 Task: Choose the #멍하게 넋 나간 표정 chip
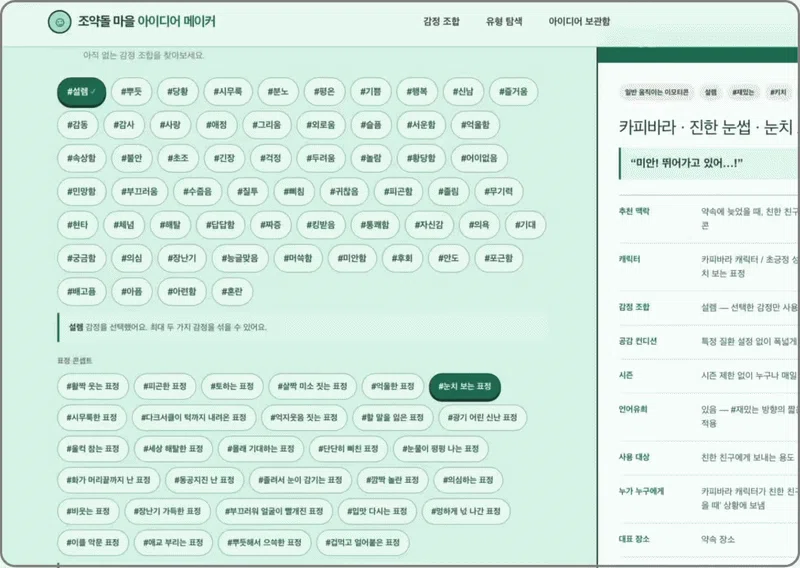[466, 511]
